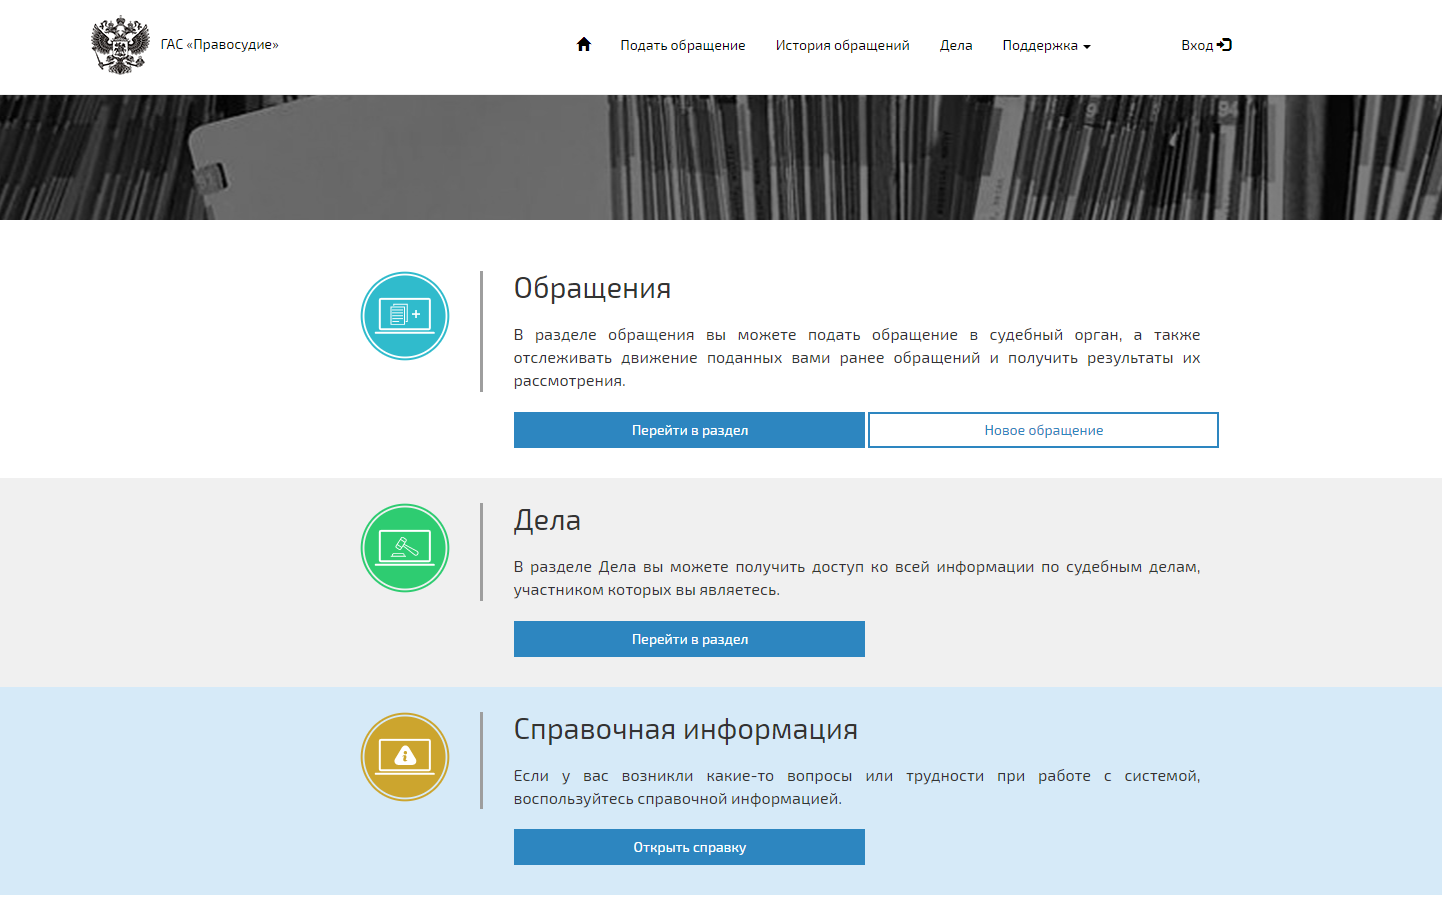Go to the home page icon
Viewport: 1442px width, 909px height.
pos(584,44)
